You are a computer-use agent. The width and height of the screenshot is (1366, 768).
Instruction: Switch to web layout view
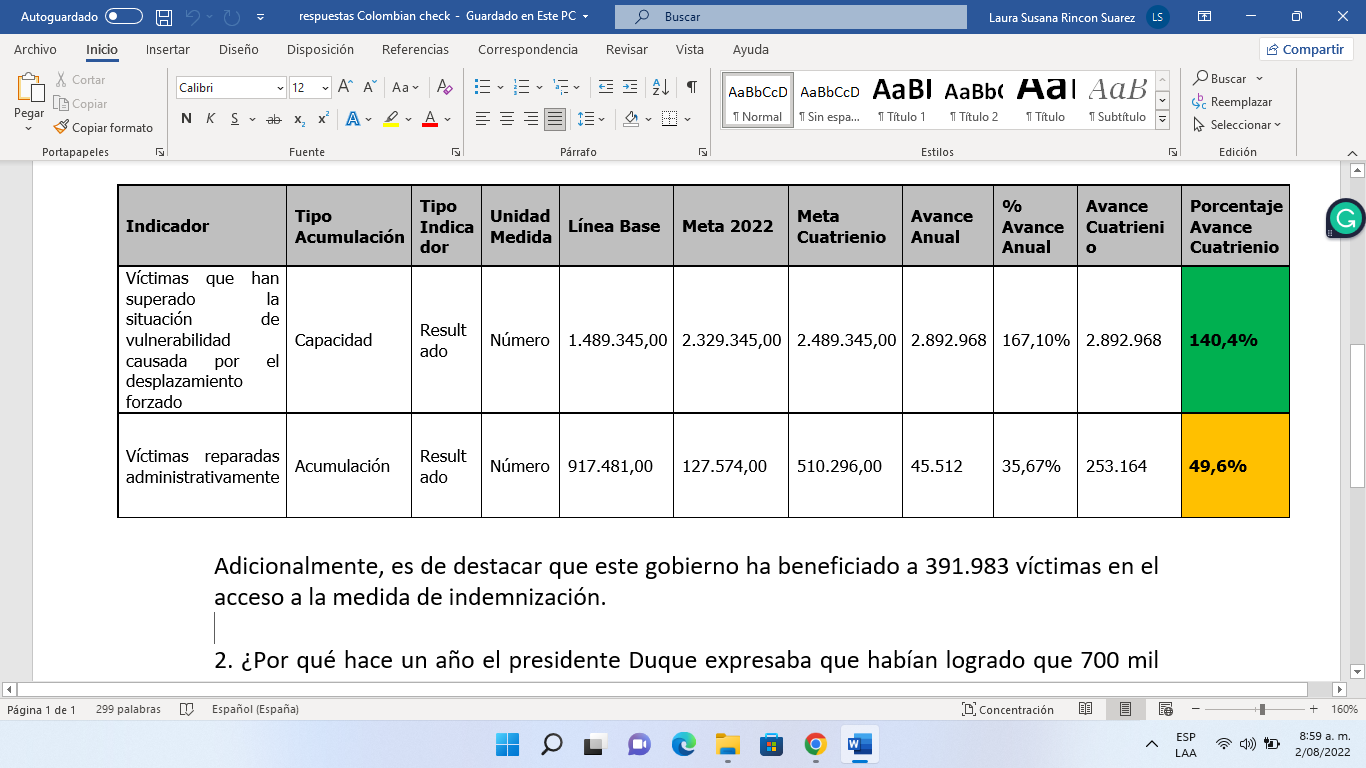click(x=1165, y=709)
